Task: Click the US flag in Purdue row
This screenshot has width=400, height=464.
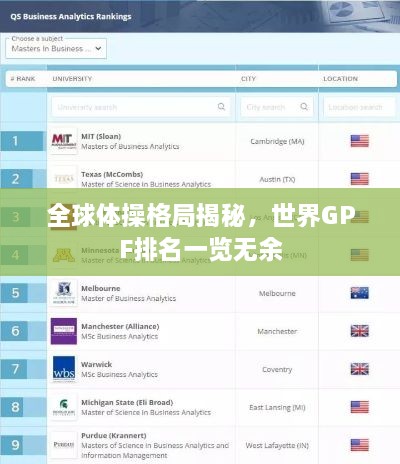Action: pos(360,445)
